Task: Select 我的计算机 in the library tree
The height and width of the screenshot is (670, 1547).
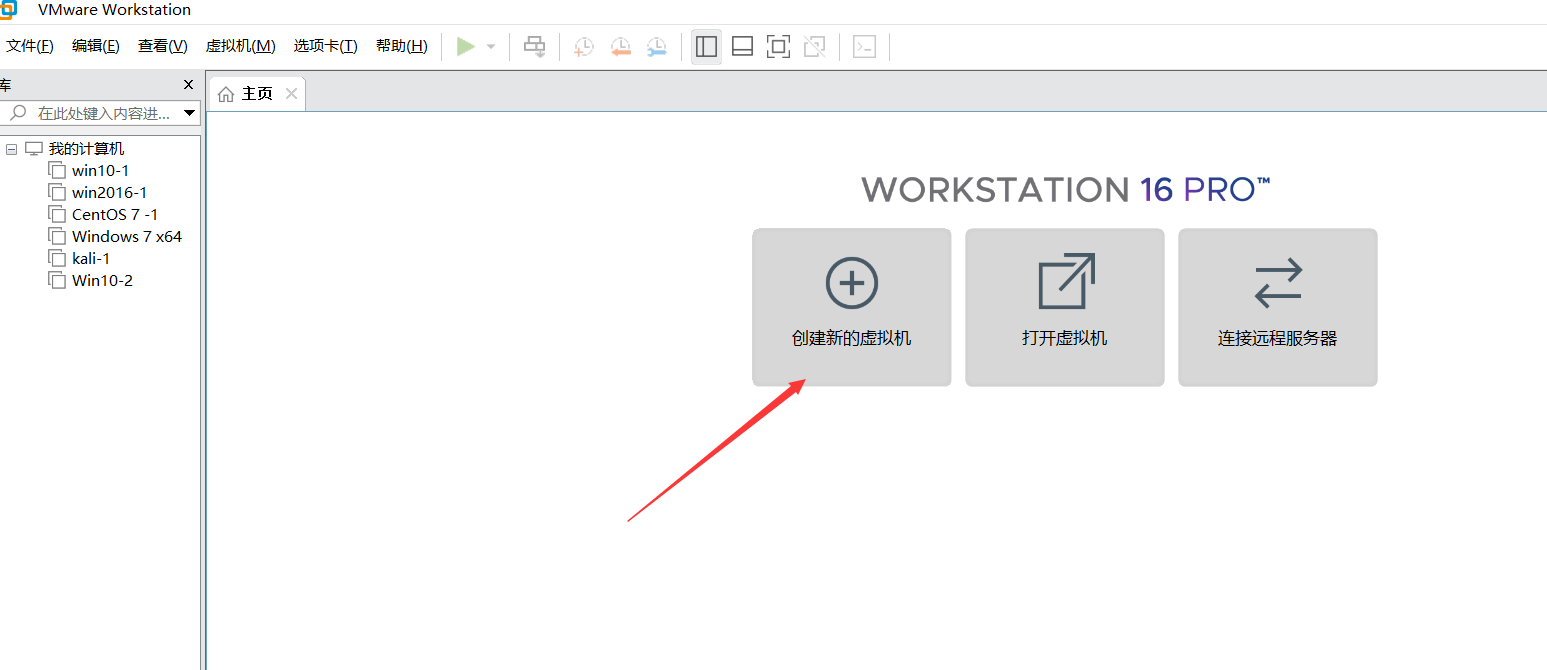Action: 86,149
